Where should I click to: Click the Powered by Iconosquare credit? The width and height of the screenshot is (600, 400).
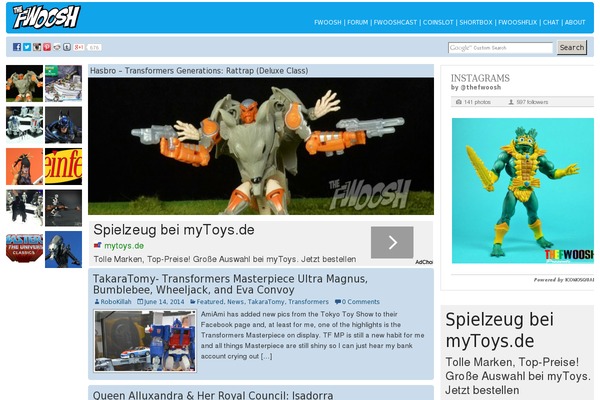tap(564, 280)
